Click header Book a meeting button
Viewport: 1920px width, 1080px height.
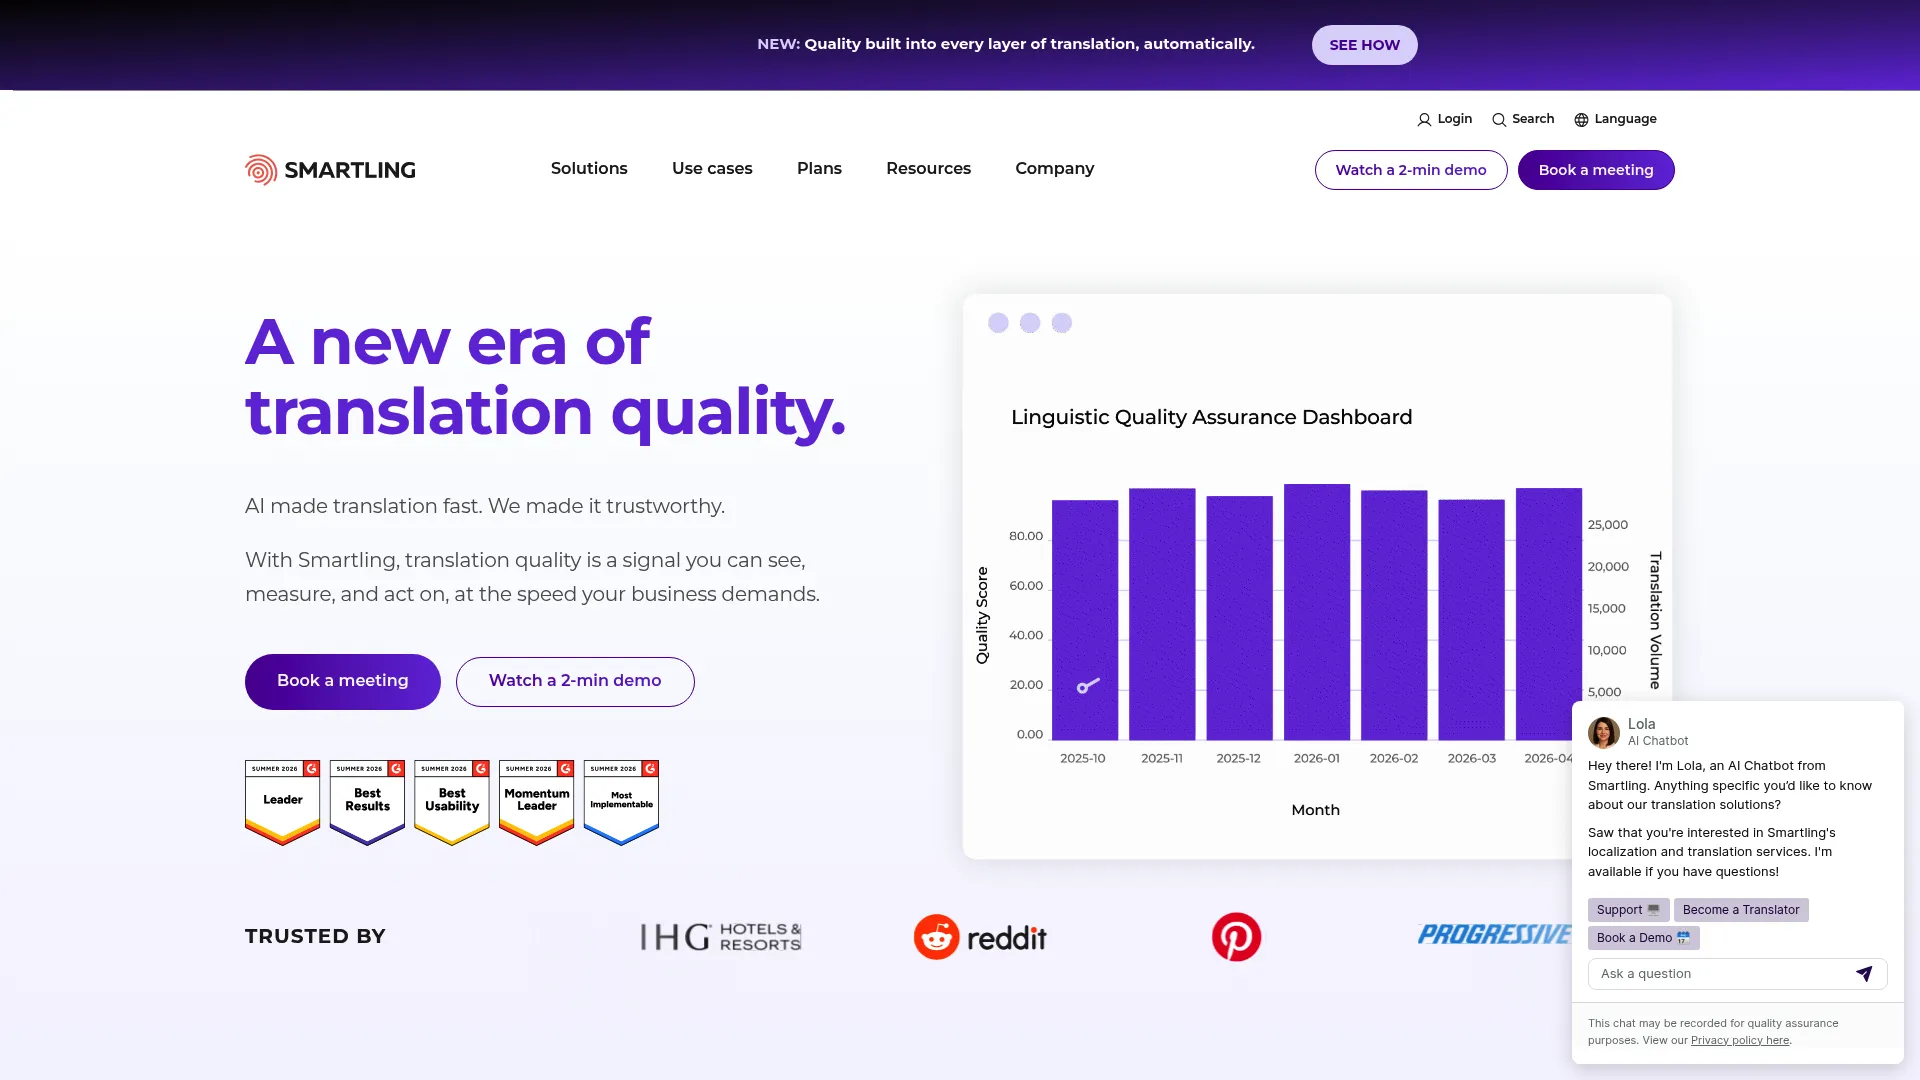(x=1596, y=170)
